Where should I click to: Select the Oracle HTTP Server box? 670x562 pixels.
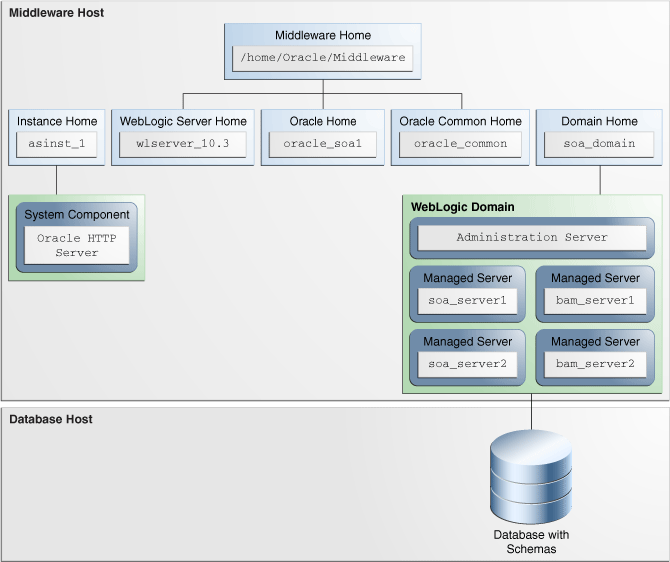pos(76,245)
